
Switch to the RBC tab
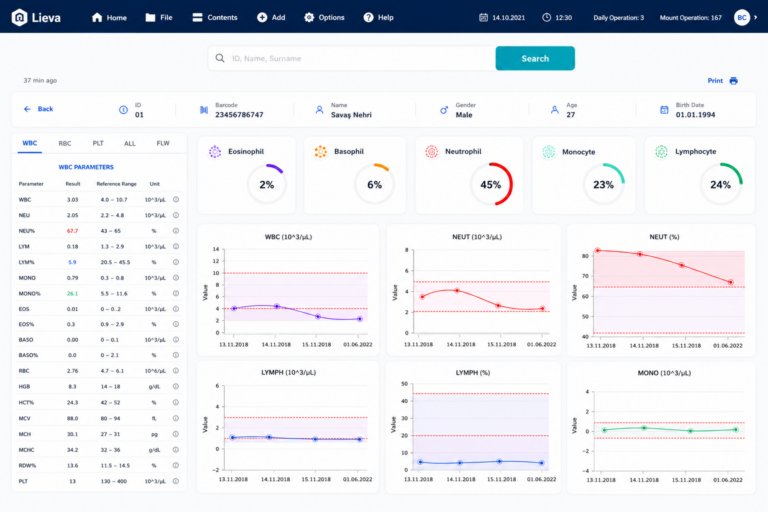tap(65, 144)
